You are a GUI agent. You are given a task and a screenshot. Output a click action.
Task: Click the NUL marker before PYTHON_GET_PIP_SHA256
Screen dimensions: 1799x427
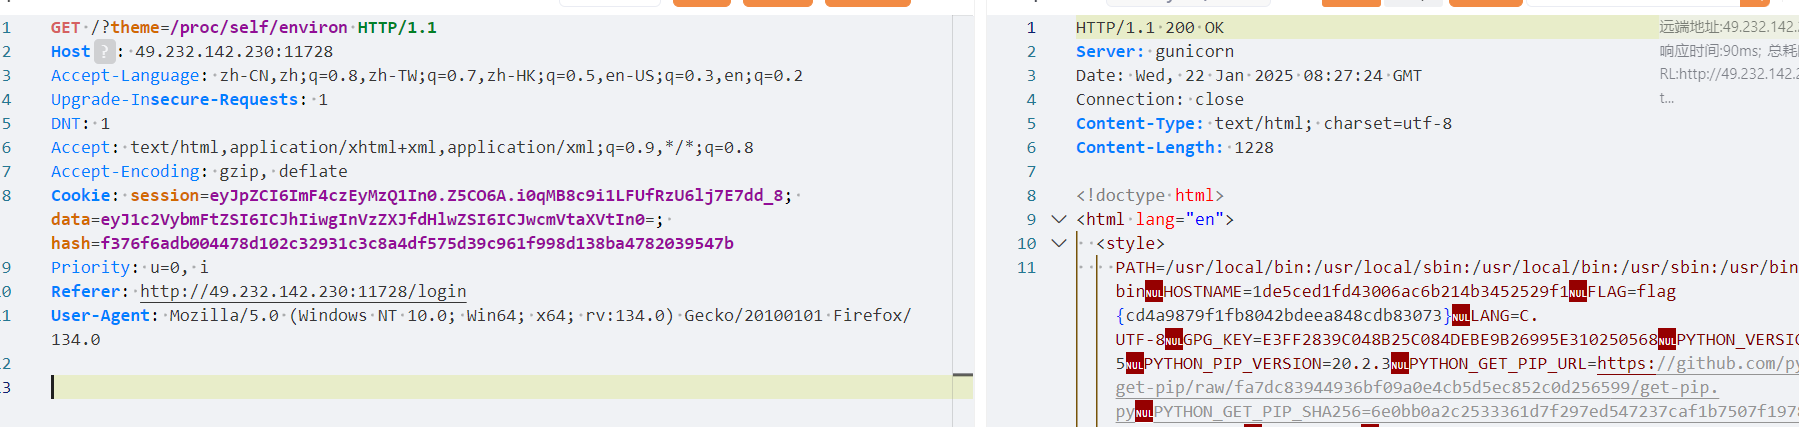coord(1144,412)
